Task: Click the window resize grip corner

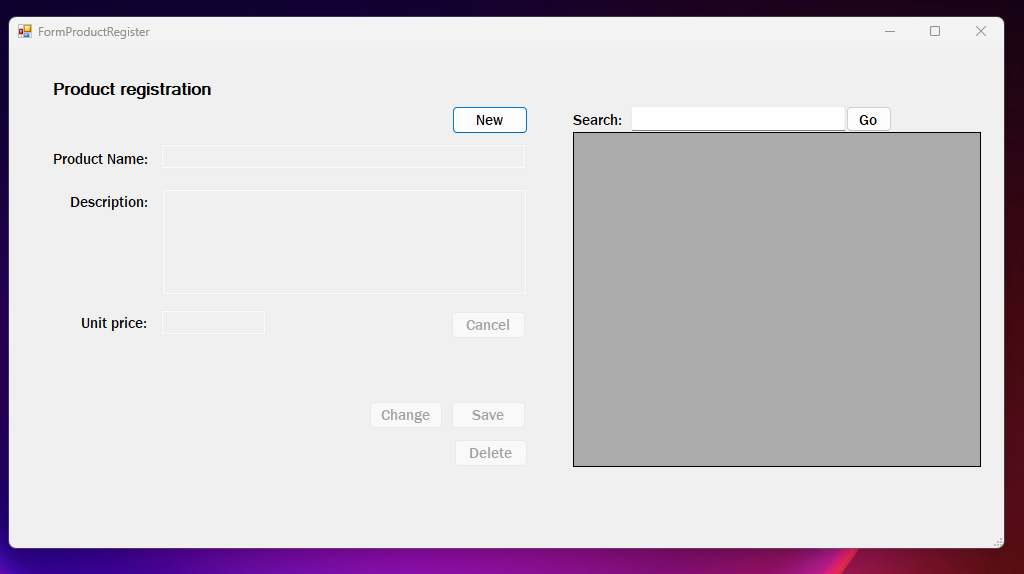Action: (998, 542)
